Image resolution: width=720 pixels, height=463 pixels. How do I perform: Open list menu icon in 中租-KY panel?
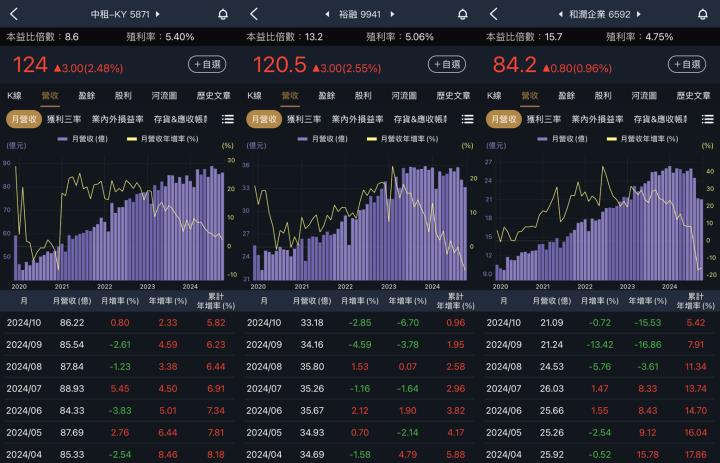coord(227,119)
